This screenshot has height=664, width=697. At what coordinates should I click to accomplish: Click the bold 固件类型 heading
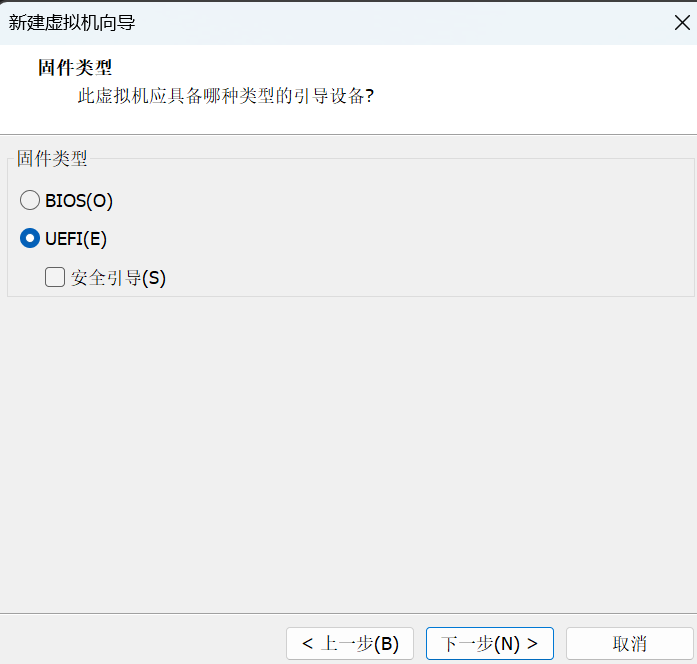(75, 68)
